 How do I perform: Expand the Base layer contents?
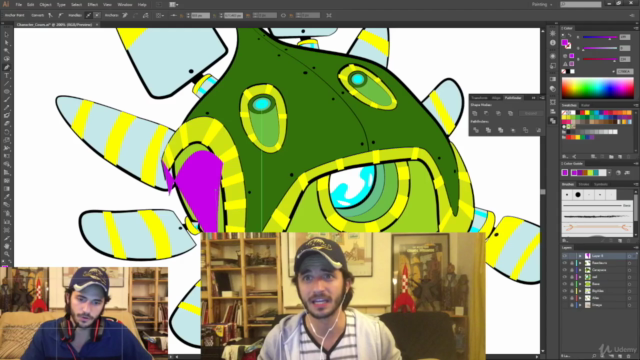click(x=580, y=284)
